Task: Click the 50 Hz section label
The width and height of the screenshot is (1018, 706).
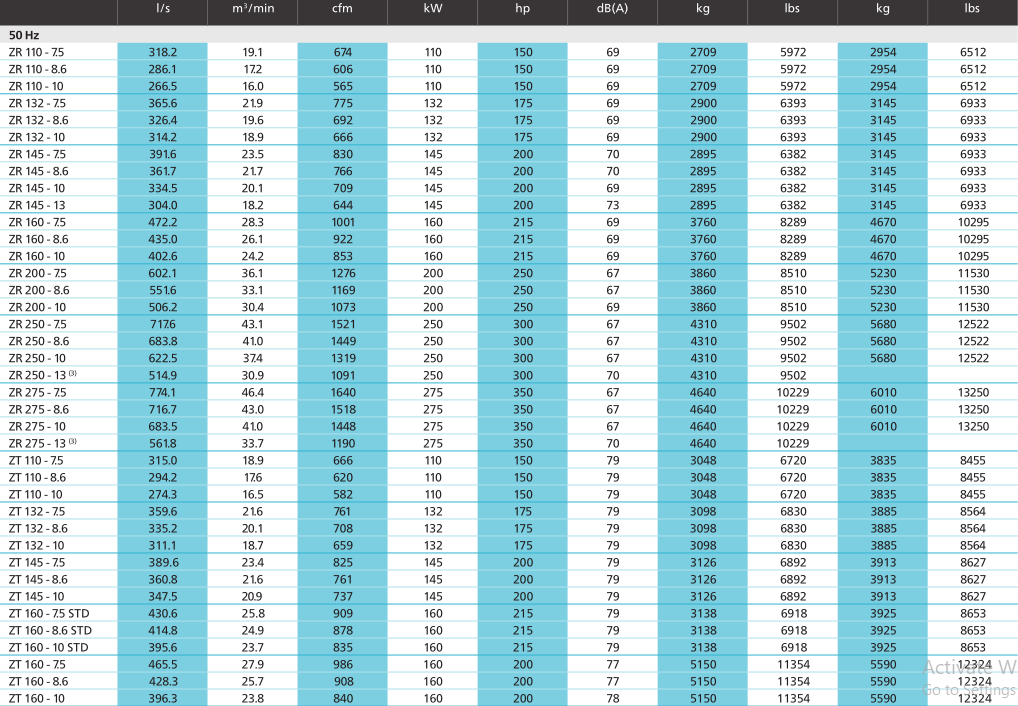Action: pyautogui.click(x=24, y=35)
